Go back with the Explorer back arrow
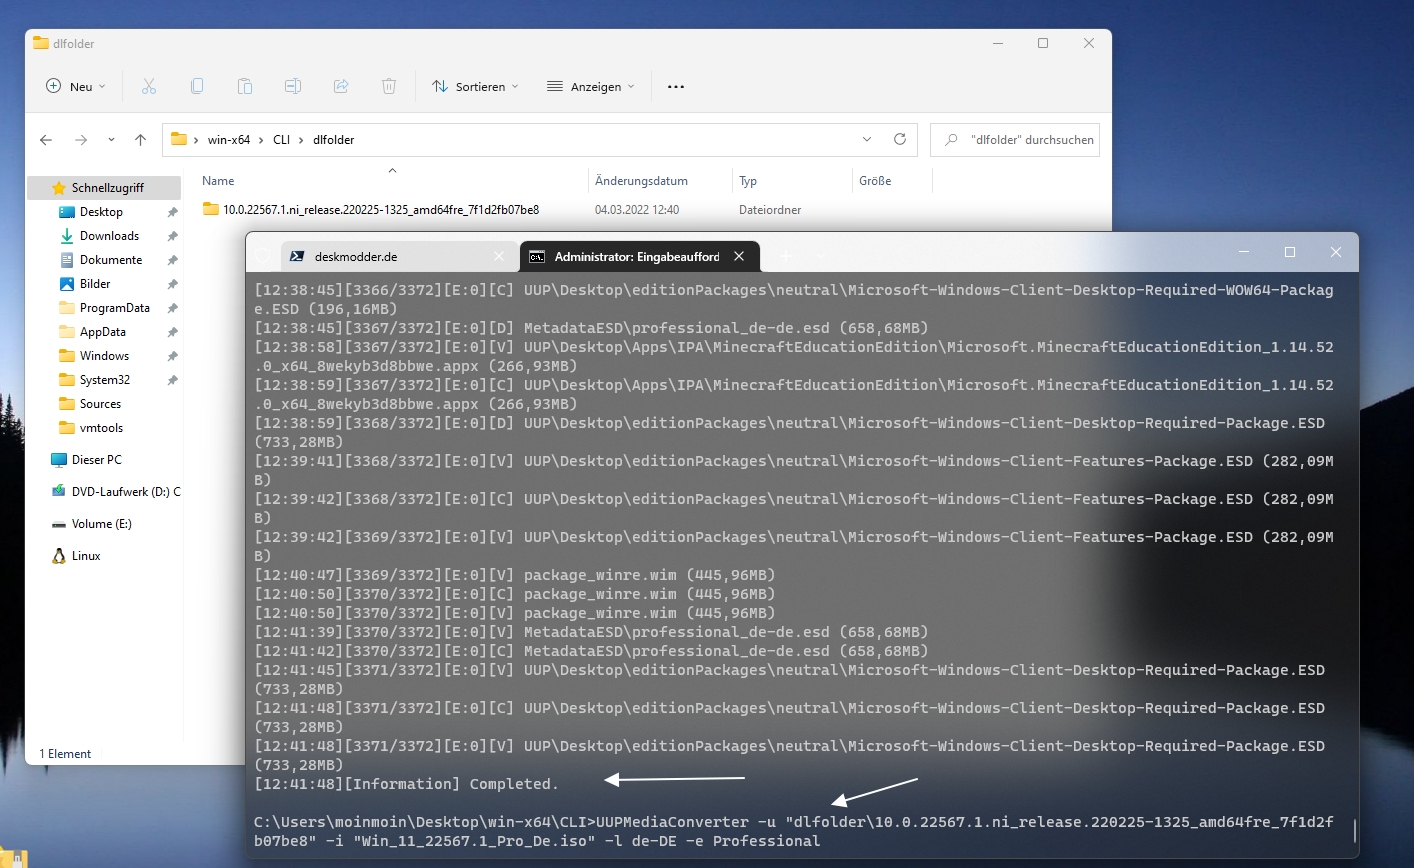1414x868 pixels. [x=46, y=140]
